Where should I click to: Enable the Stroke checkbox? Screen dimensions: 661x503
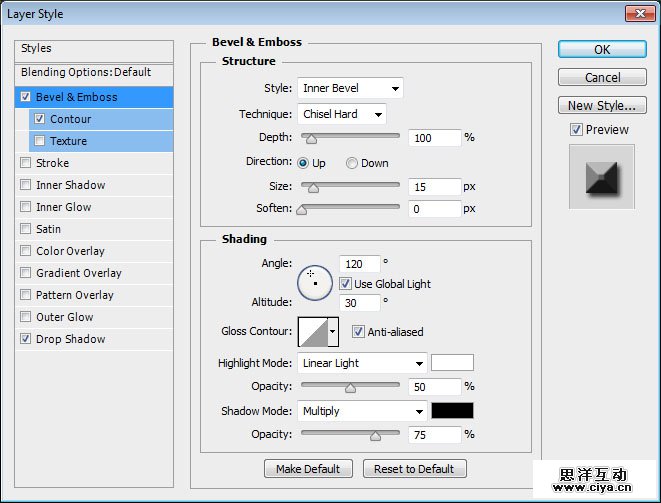click(26, 163)
